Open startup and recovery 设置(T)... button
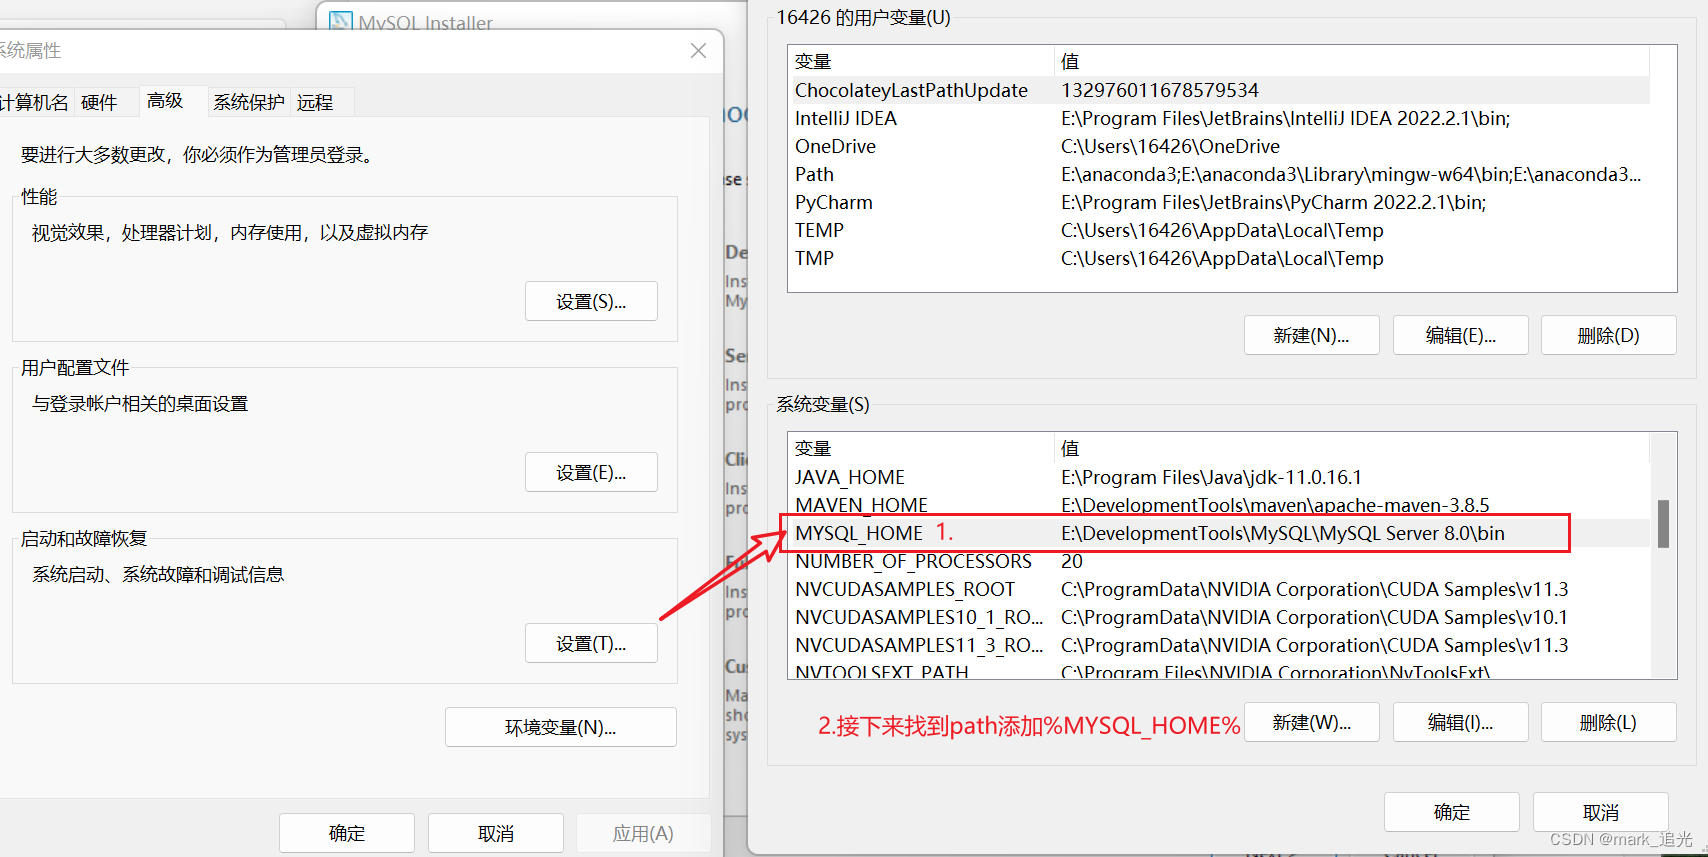 coord(591,643)
